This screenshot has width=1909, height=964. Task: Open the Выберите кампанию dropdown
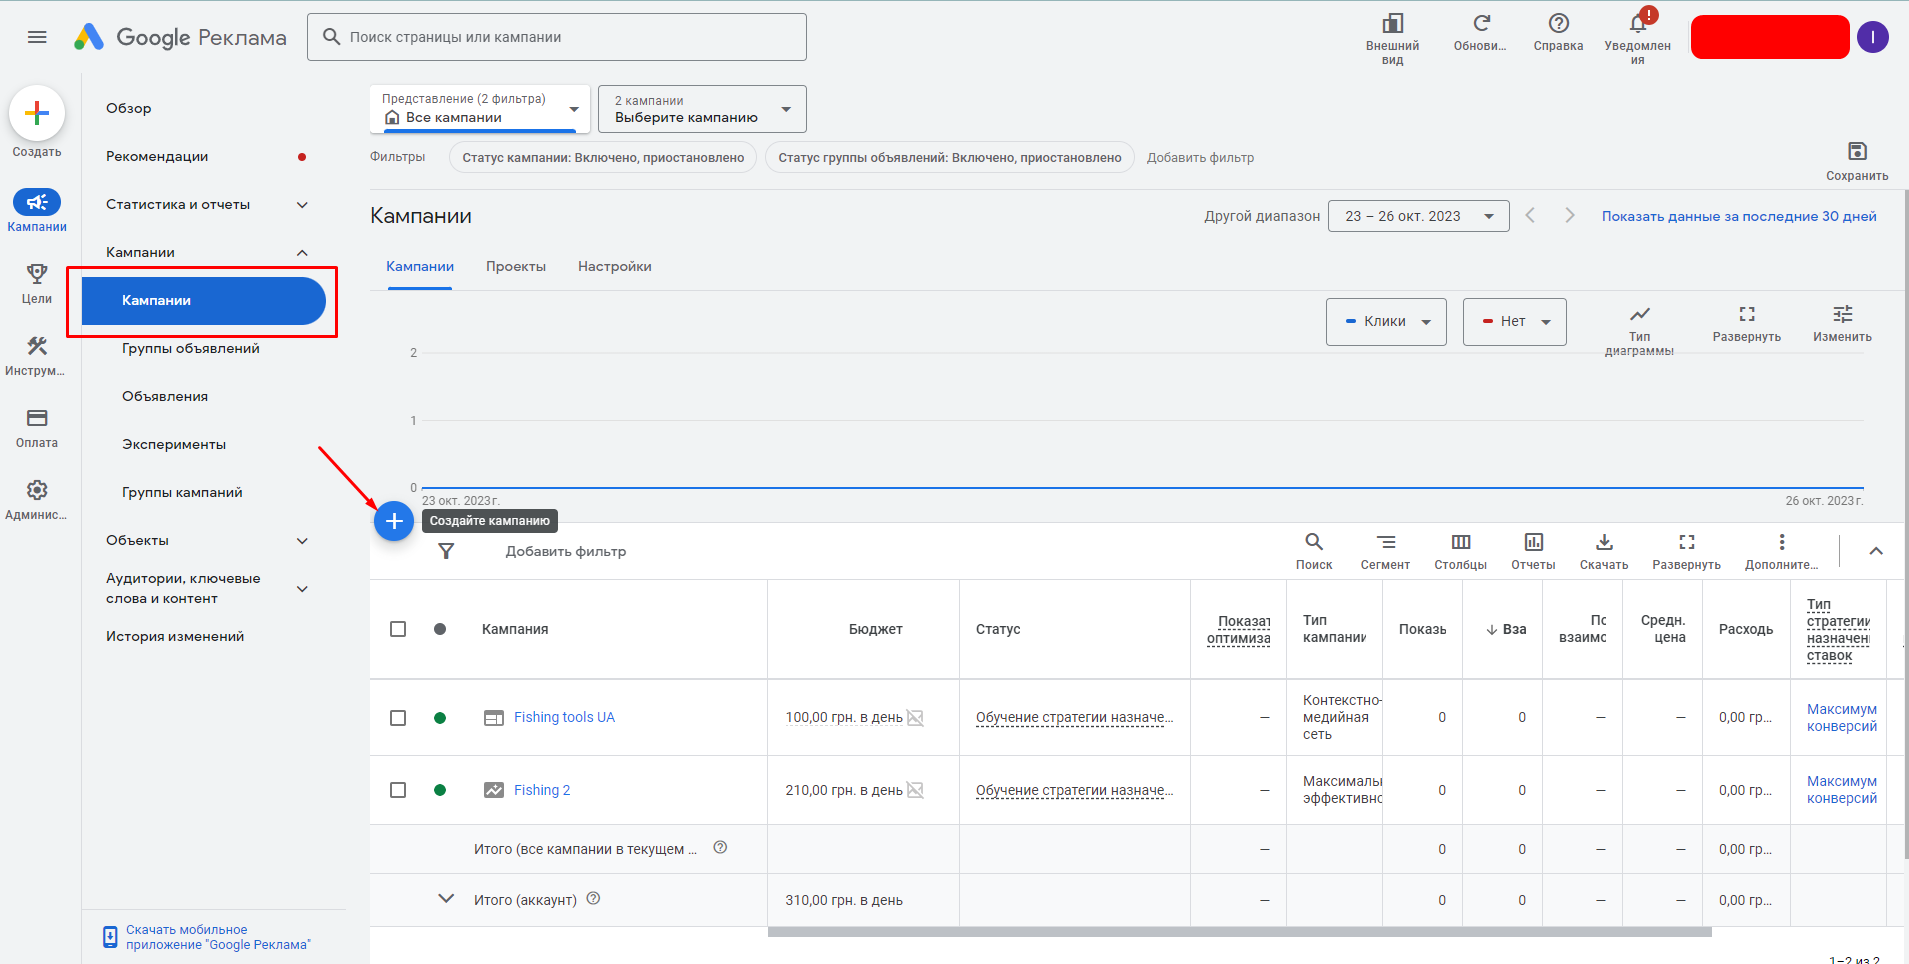coord(702,109)
